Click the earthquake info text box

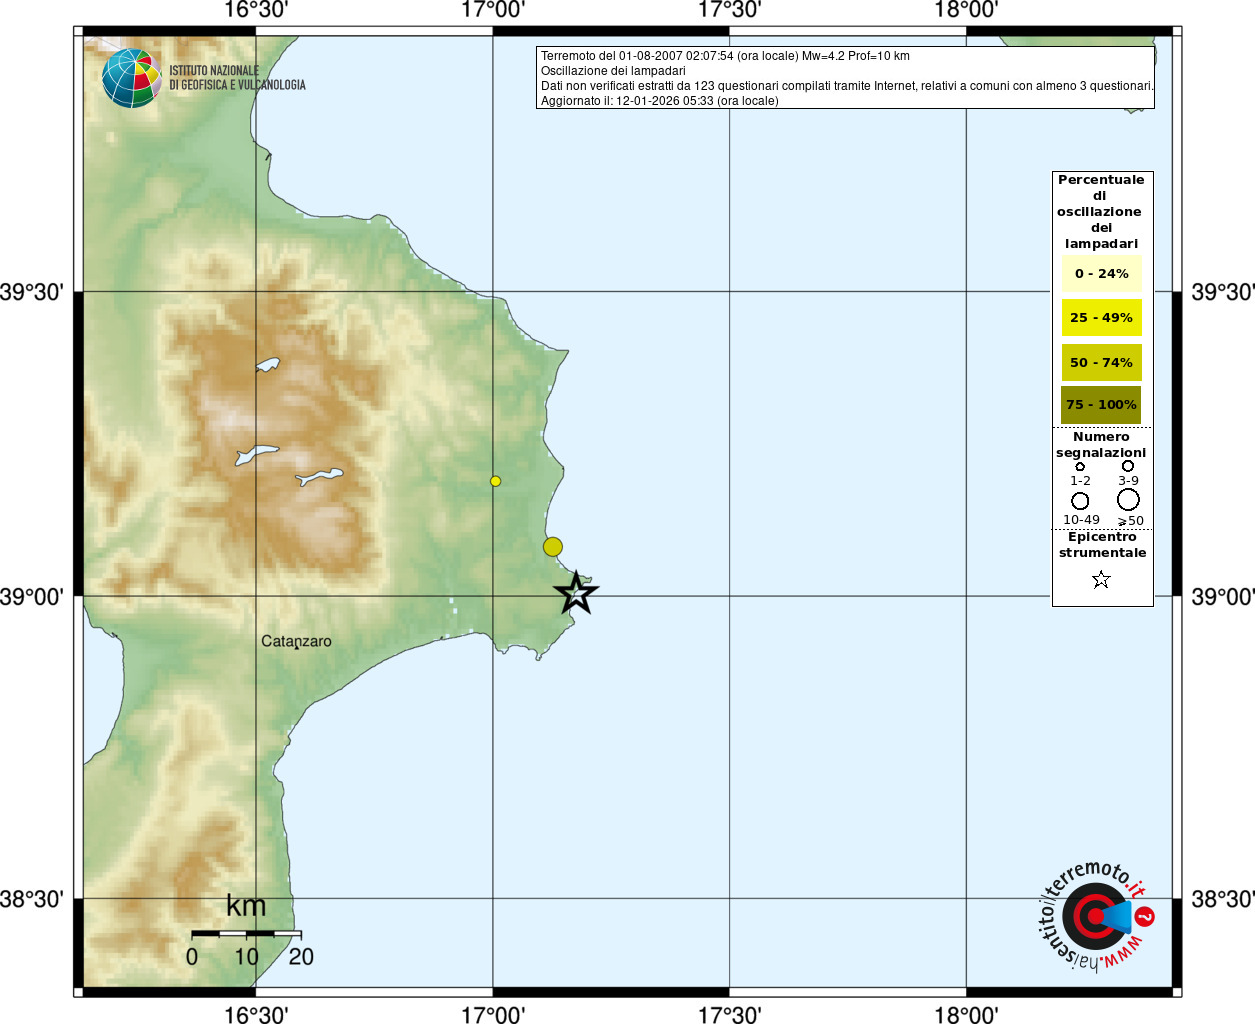pos(846,78)
